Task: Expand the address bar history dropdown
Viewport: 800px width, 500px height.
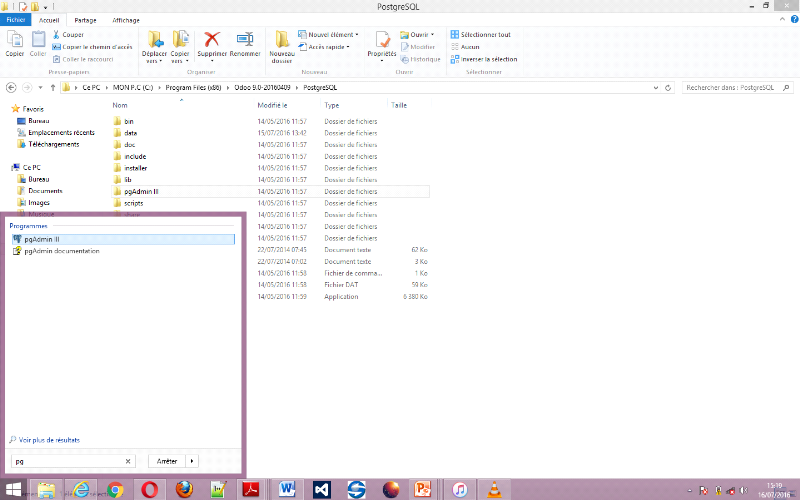Action: [x=656, y=88]
